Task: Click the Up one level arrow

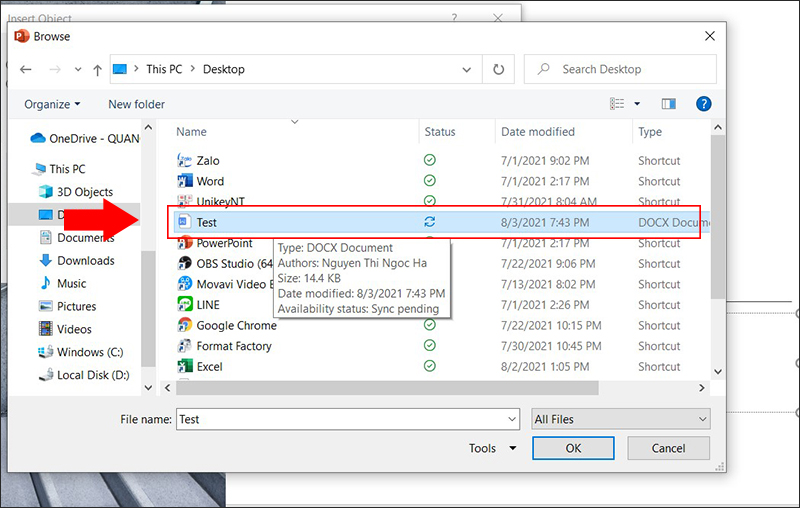Action: coord(97,70)
